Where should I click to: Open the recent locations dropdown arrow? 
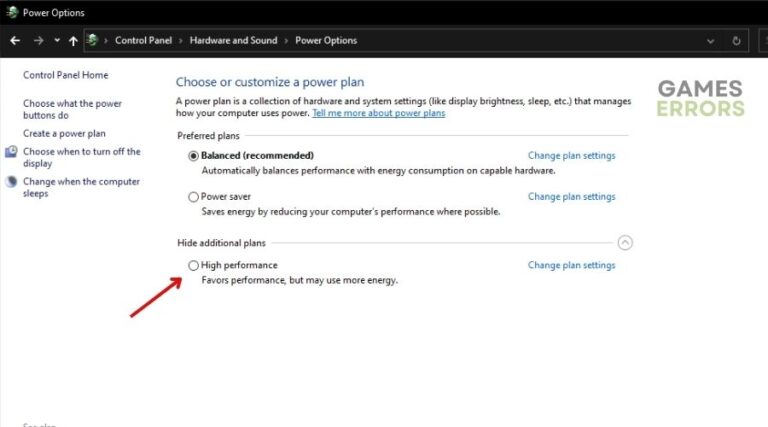57,41
